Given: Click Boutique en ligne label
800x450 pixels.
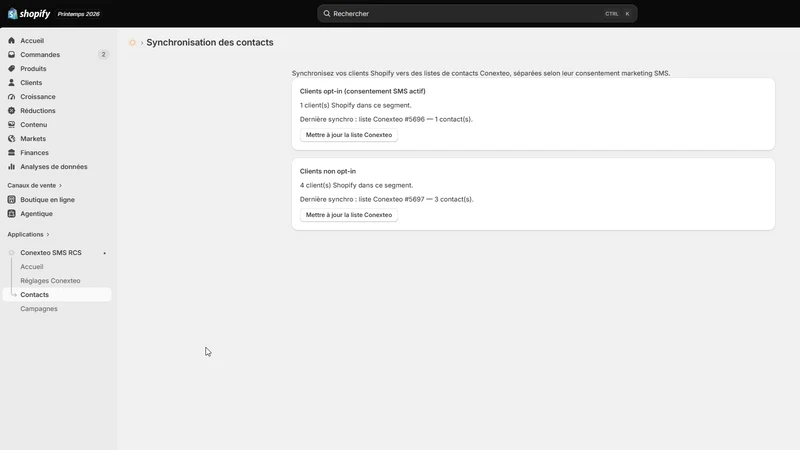Looking at the screenshot, I should point(47,199).
